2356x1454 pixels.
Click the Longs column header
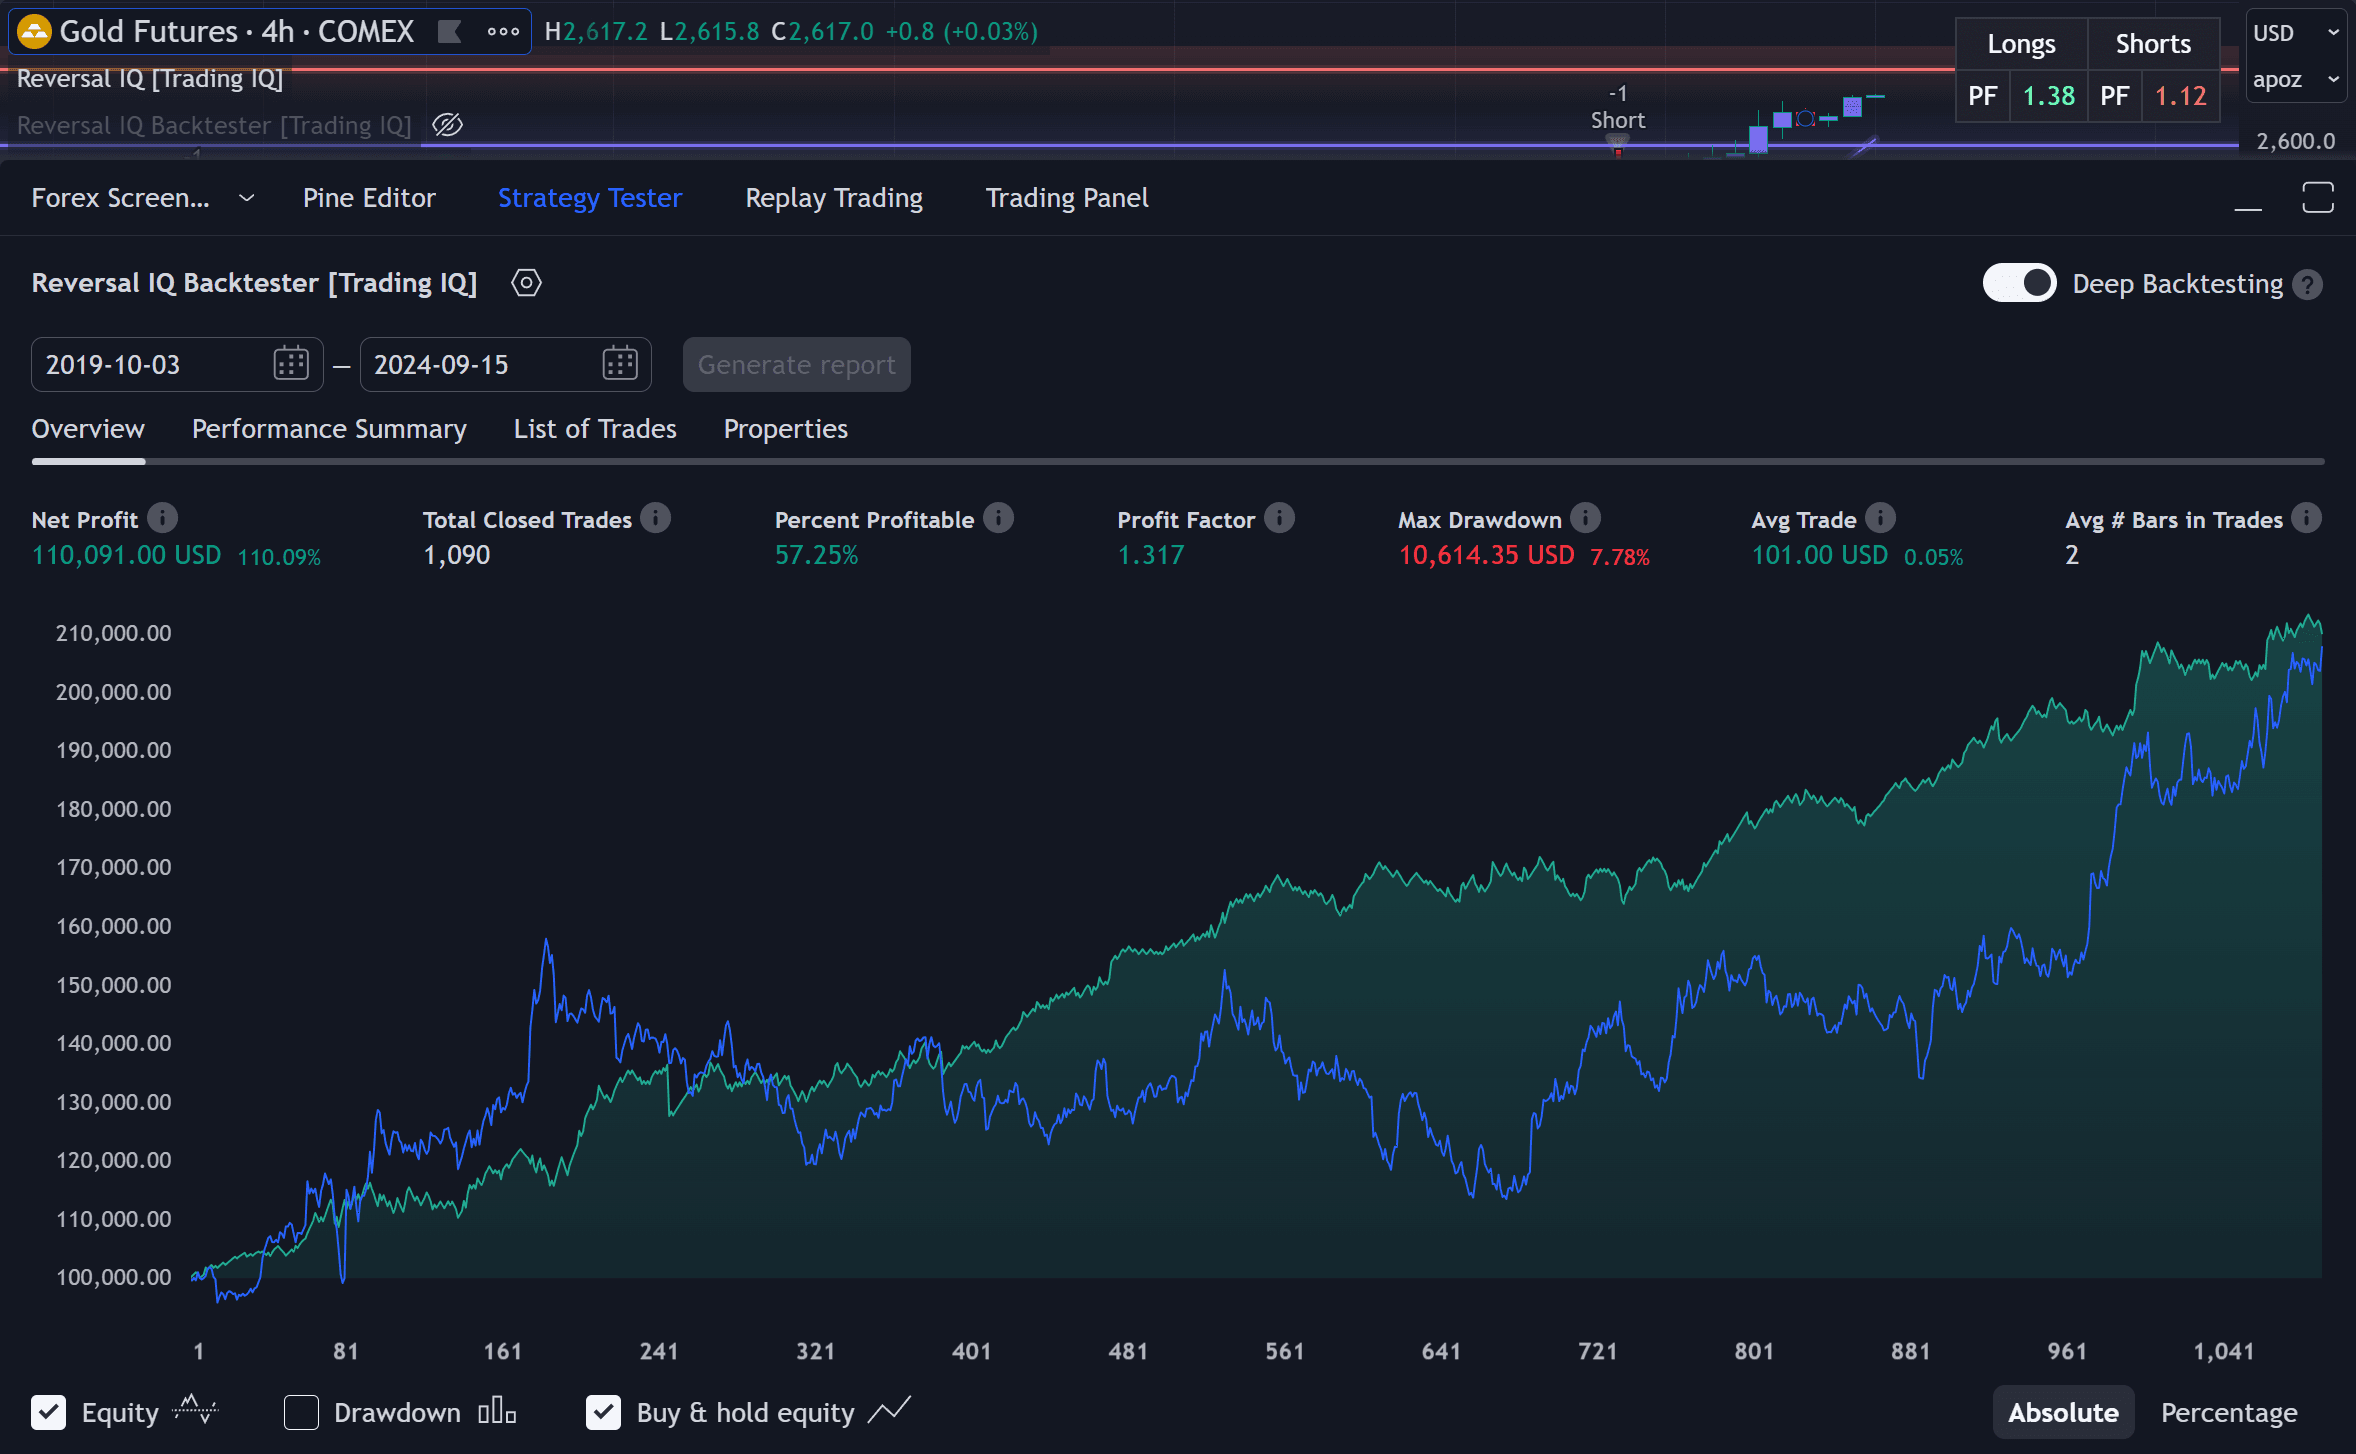point(2021,44)
